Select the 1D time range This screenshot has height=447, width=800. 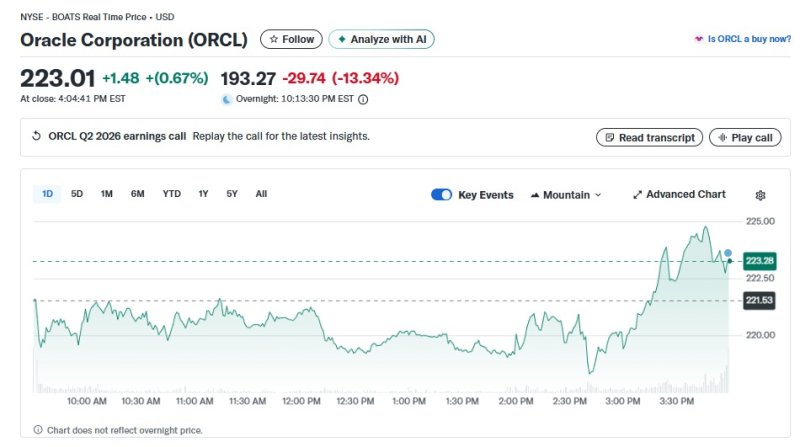[47, 194]
